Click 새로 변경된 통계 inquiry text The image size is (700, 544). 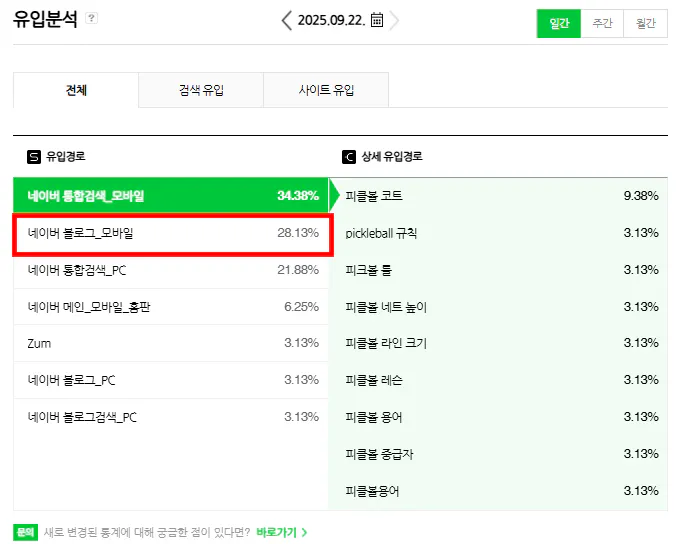point(147,532)
